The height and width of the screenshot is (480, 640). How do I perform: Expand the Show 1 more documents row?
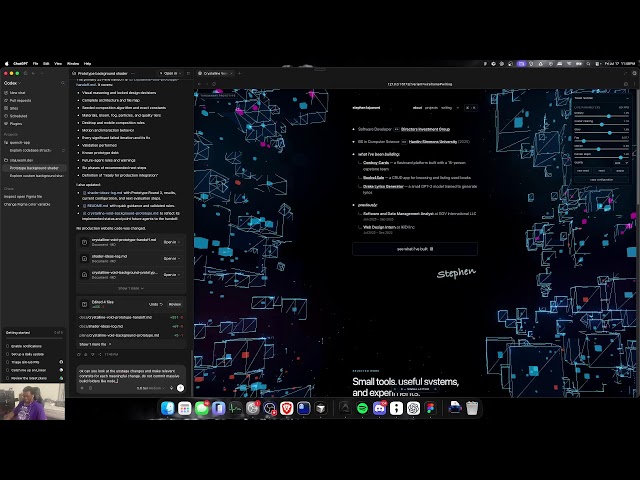pyautogui.click(x=131, y=288)
